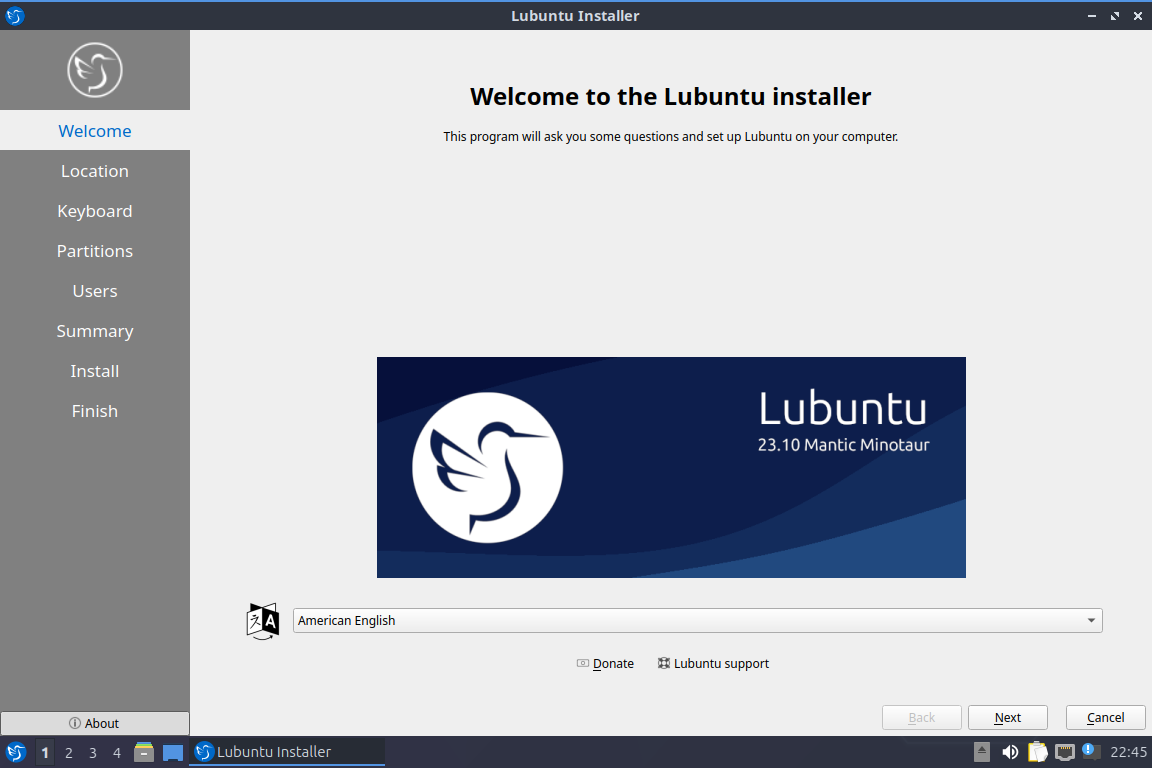Switch to virtual desktop 3
The height and width of the screenshot is (768, 1152).
pos(93,752)
